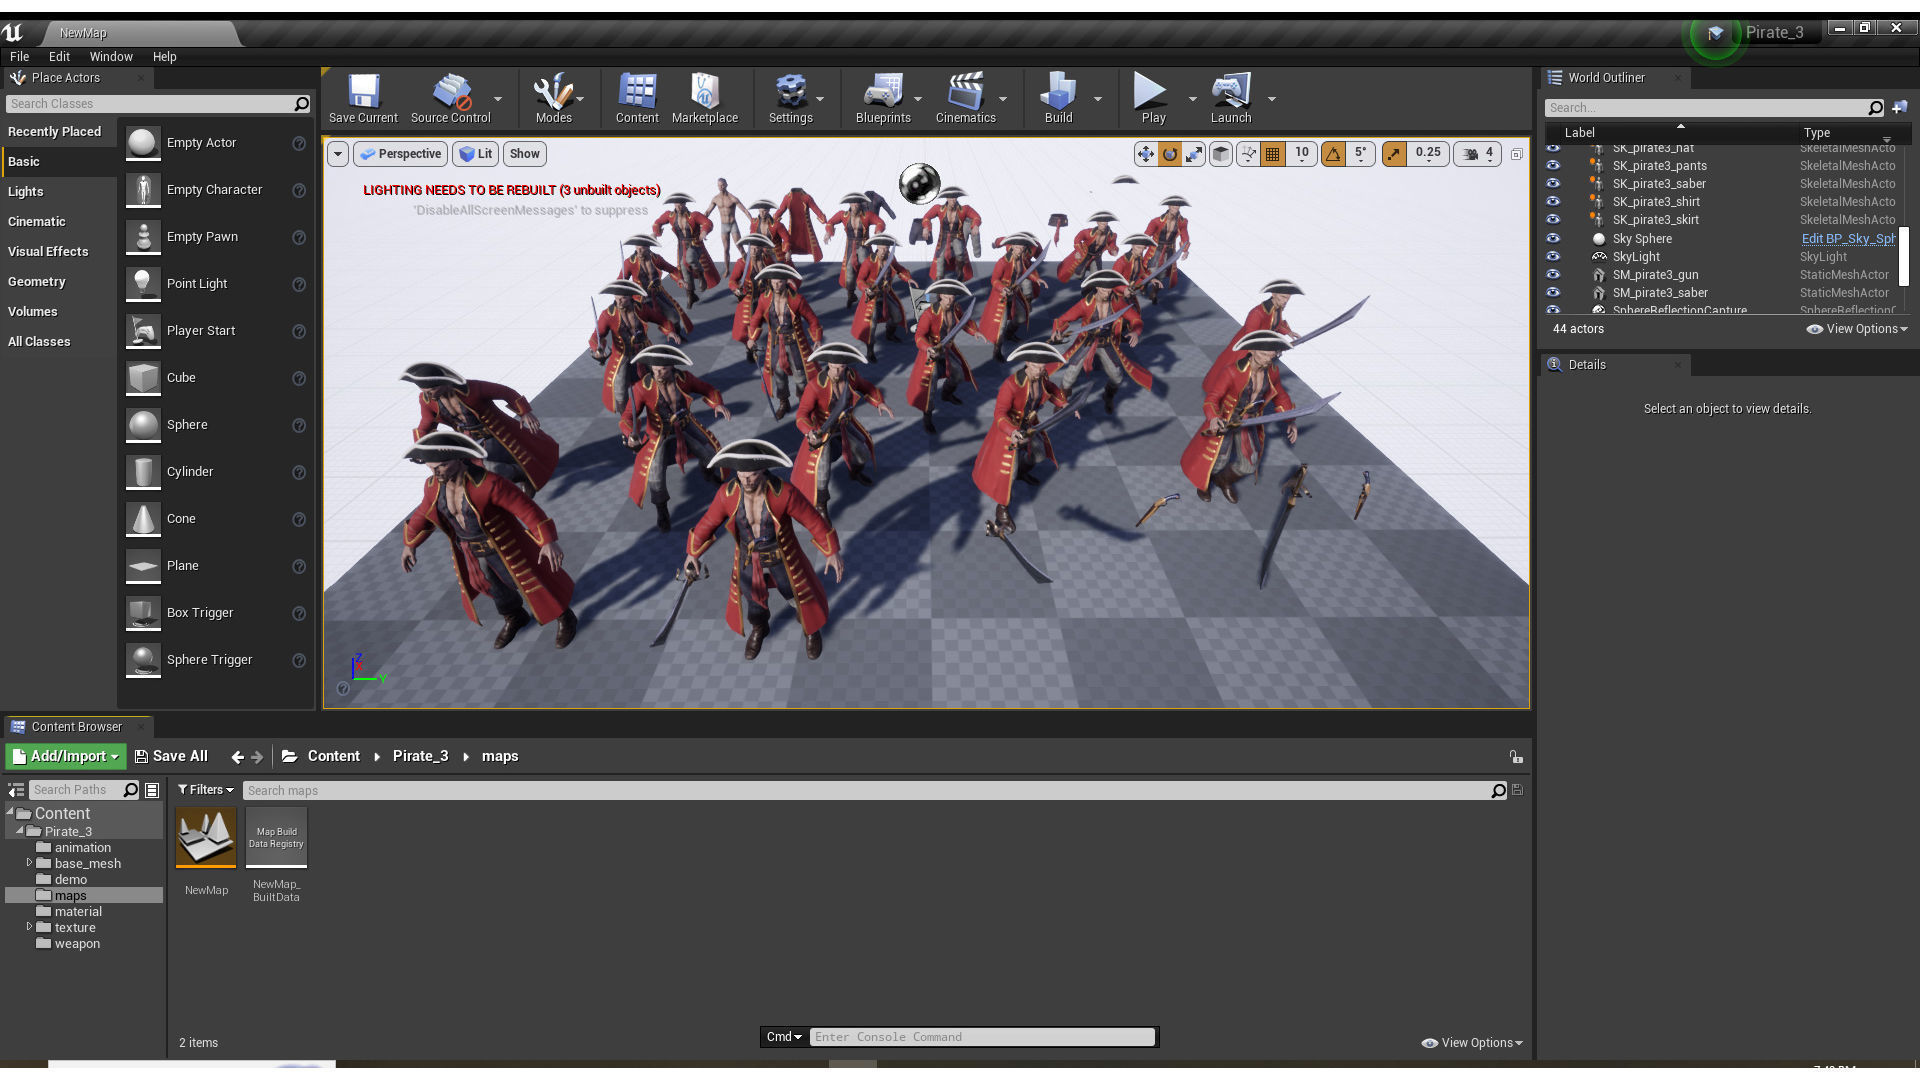The image size is (1920, 1080).
Task: Open the NewMap level thumbnail
Action: [x=206, y=838]
